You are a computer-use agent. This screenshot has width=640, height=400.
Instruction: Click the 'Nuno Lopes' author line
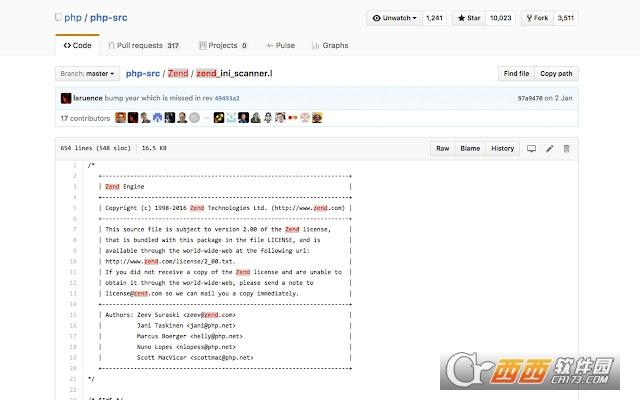click(x=186, y=347)
